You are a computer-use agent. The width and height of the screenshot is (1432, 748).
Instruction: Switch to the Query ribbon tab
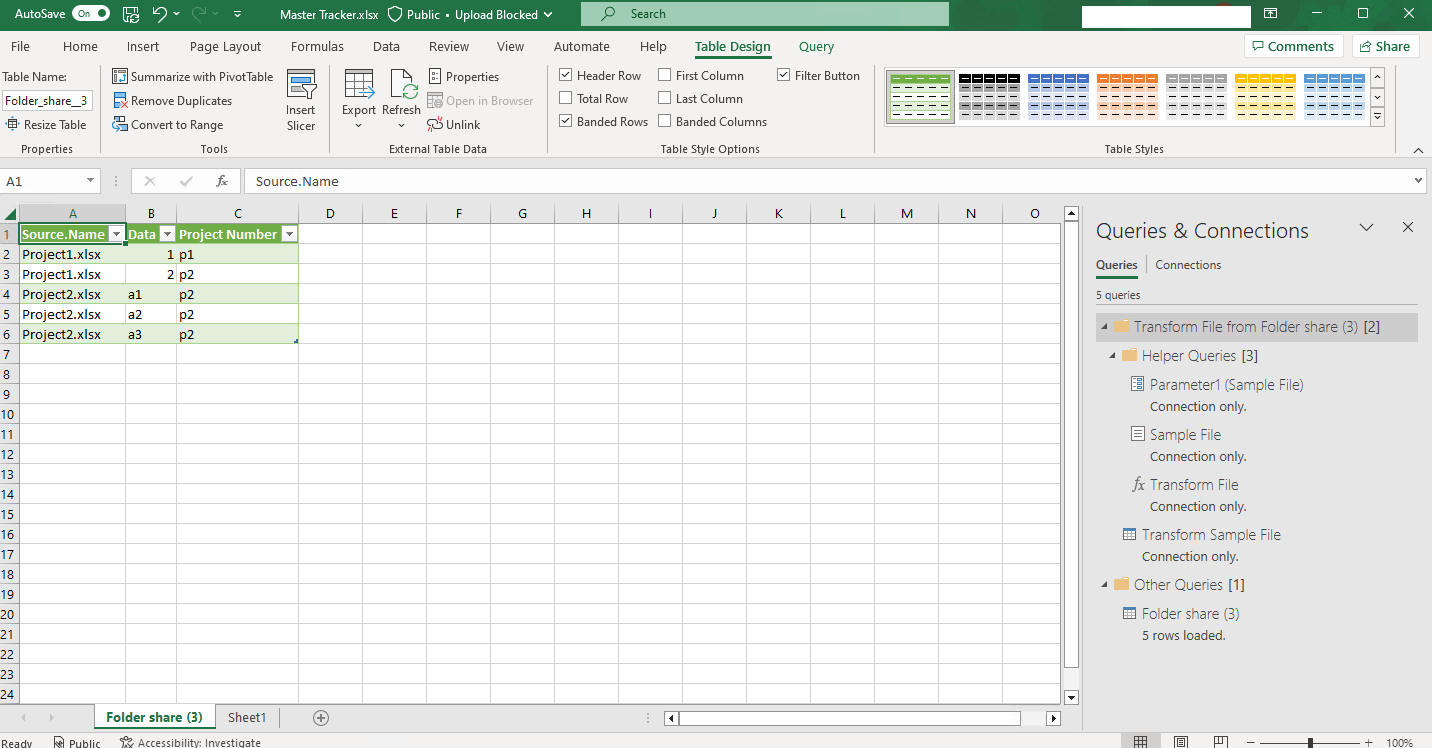pyautogui.click(x=816, y=46)
